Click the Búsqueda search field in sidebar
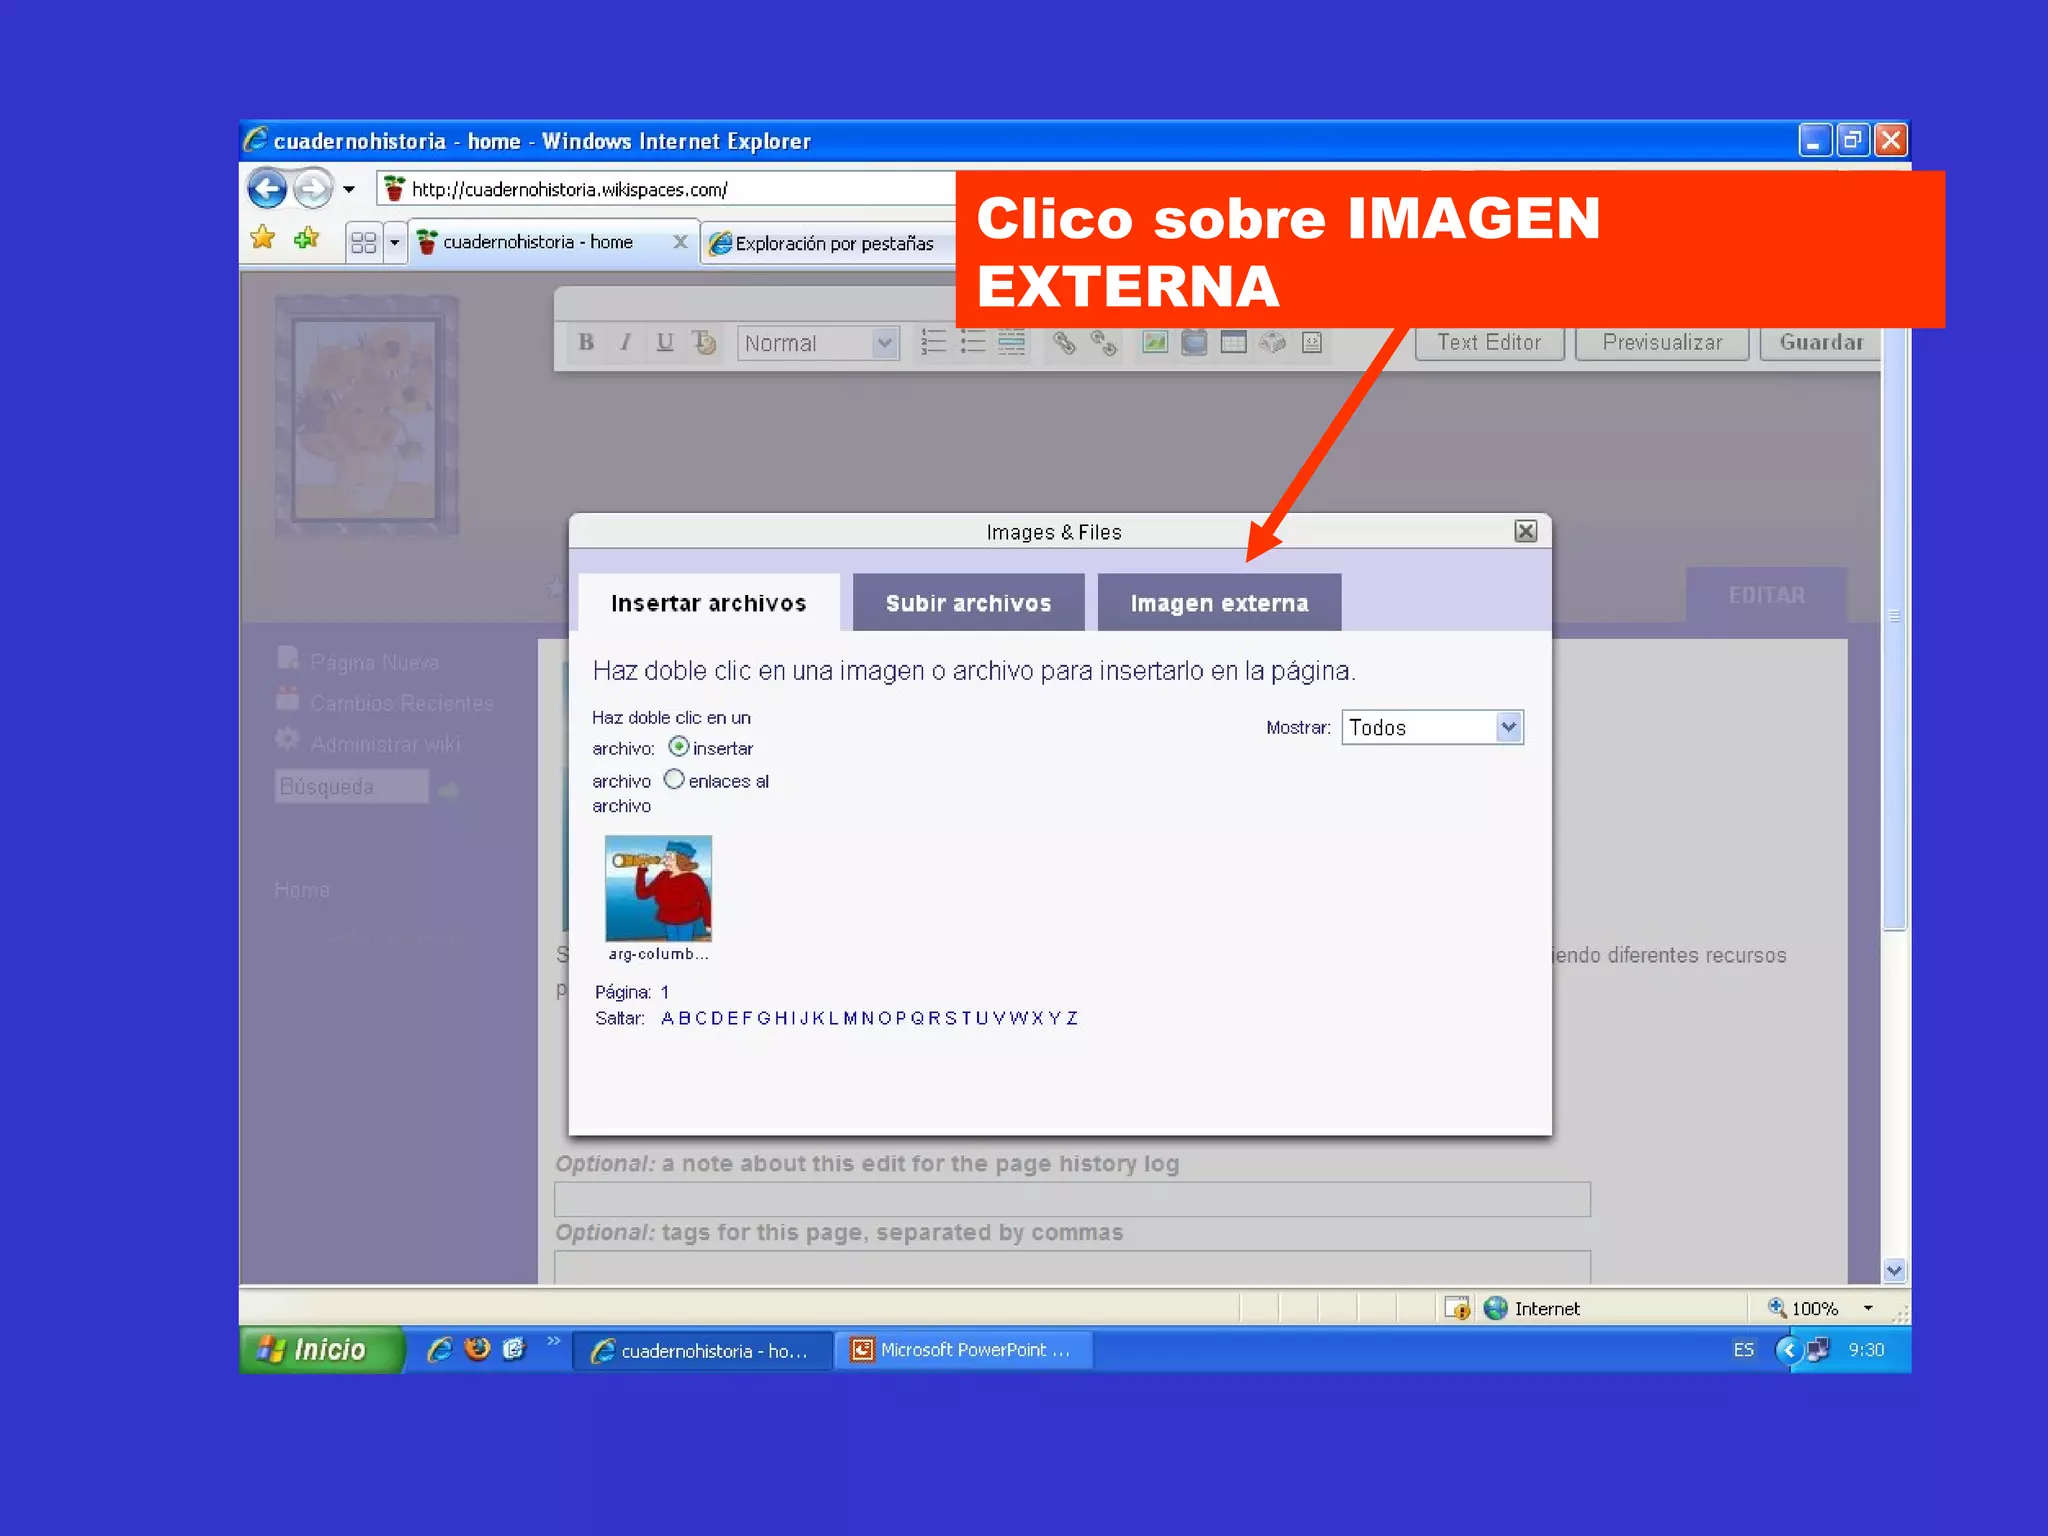 point(352,786)
